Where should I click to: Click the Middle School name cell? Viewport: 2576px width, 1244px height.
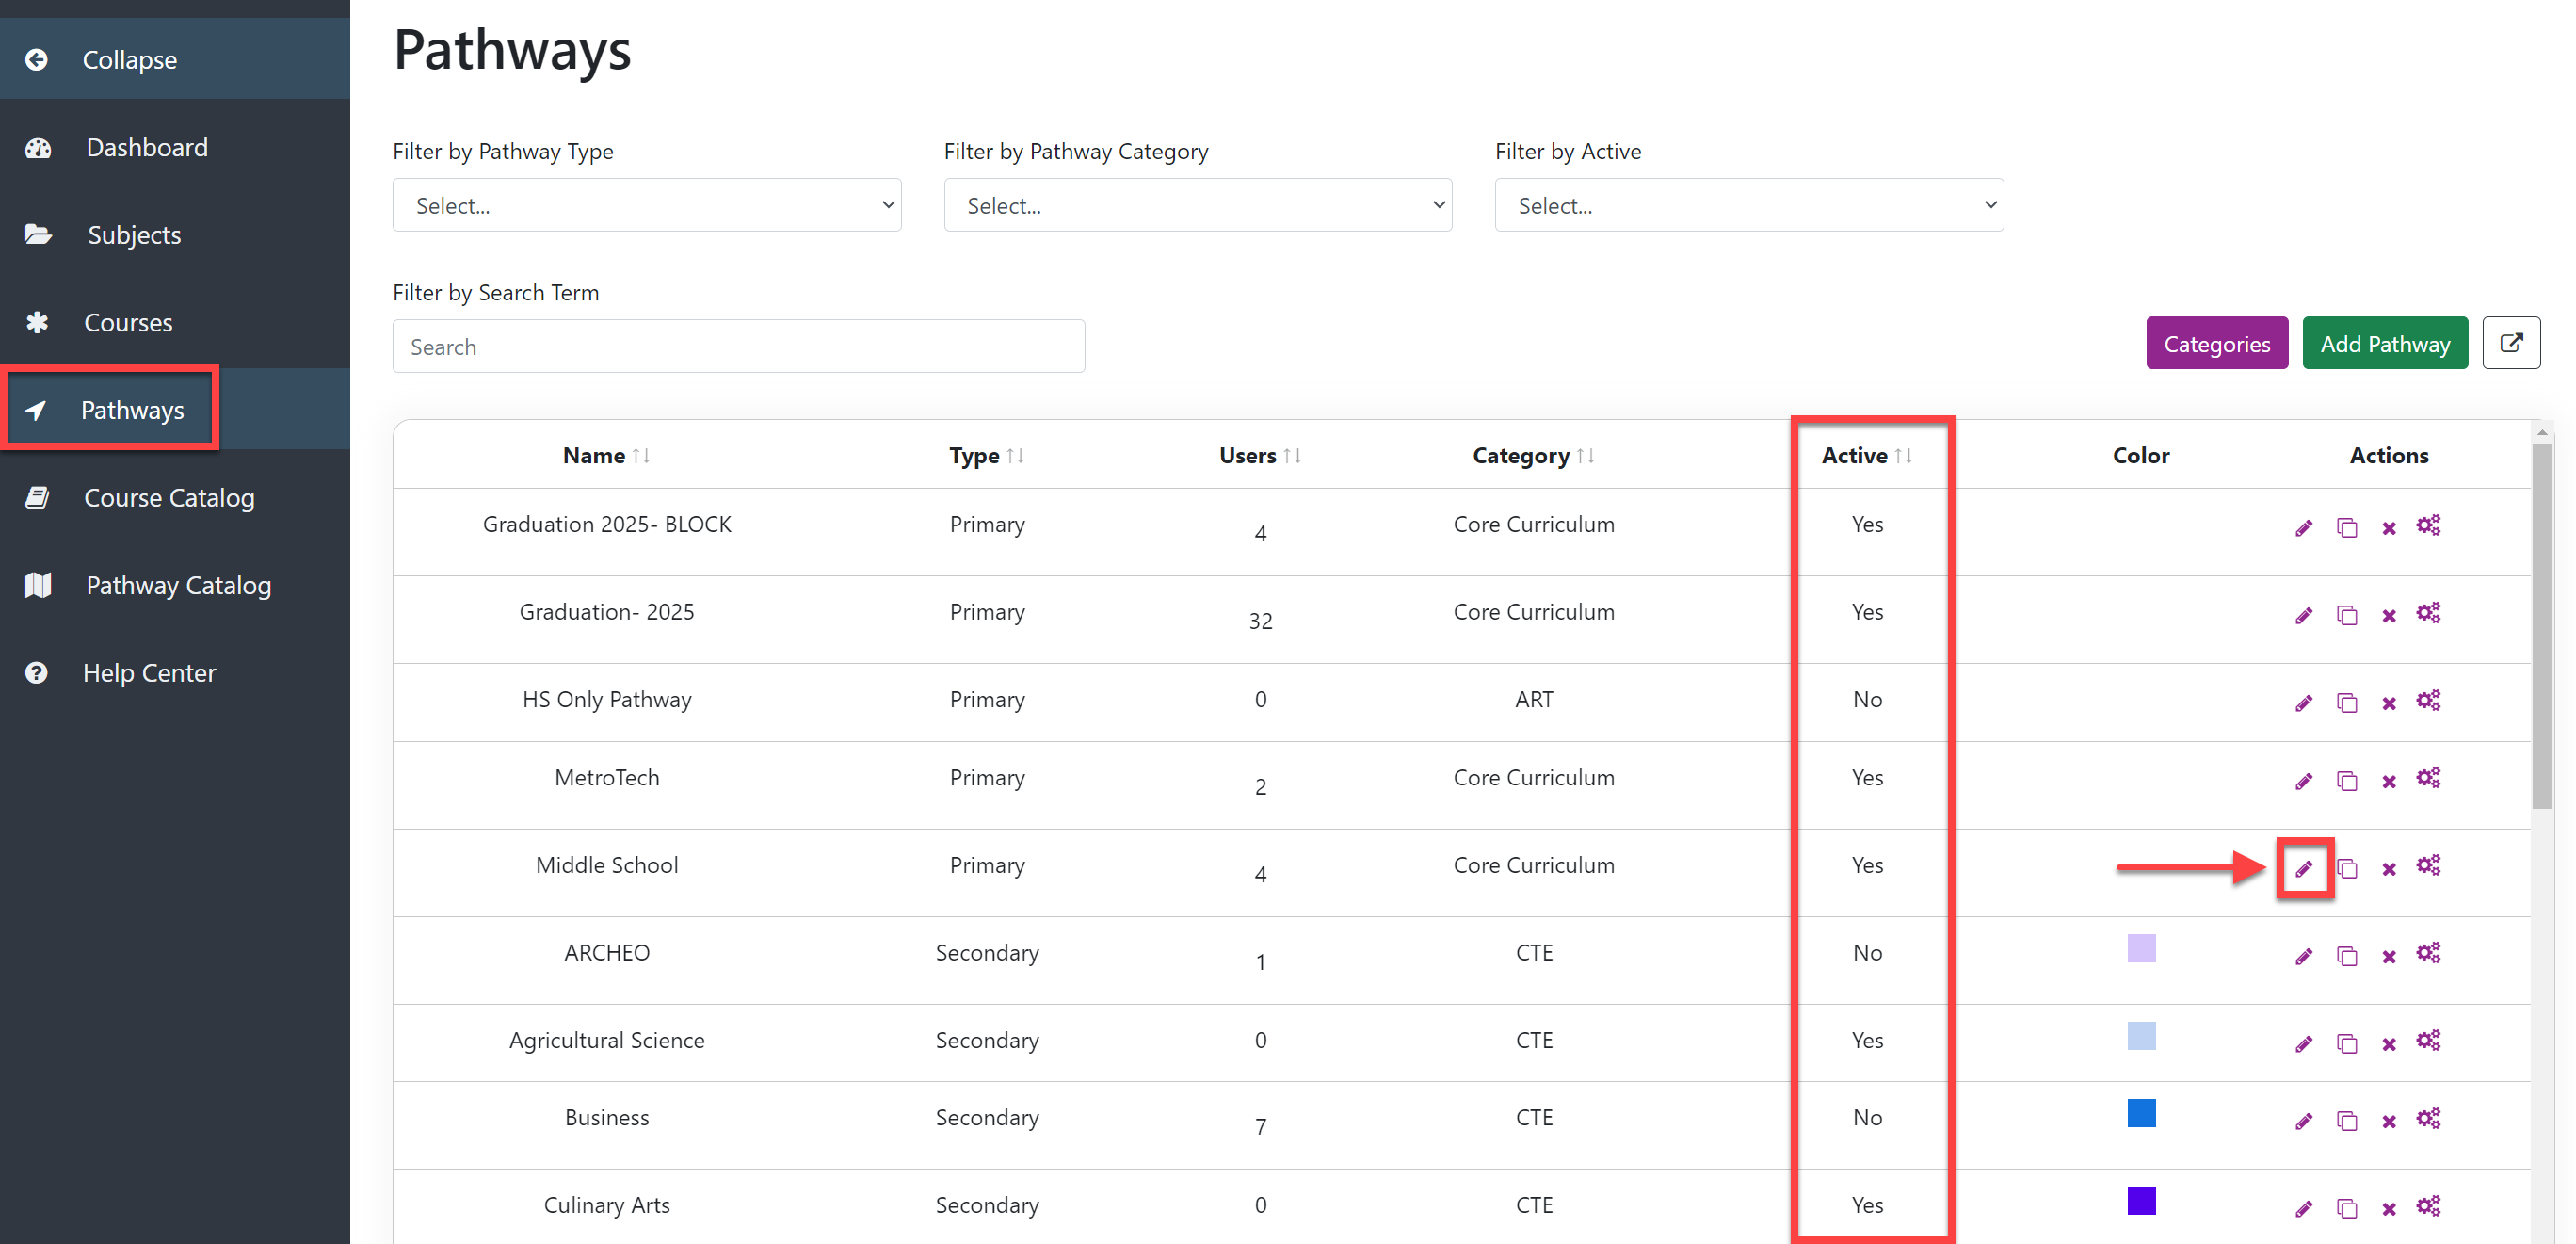pos(607,865)
